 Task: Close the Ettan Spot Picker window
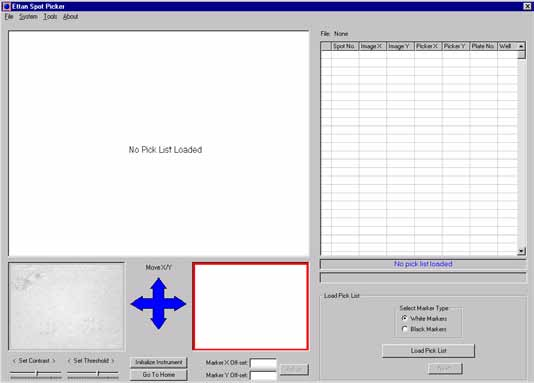(527, 6)
